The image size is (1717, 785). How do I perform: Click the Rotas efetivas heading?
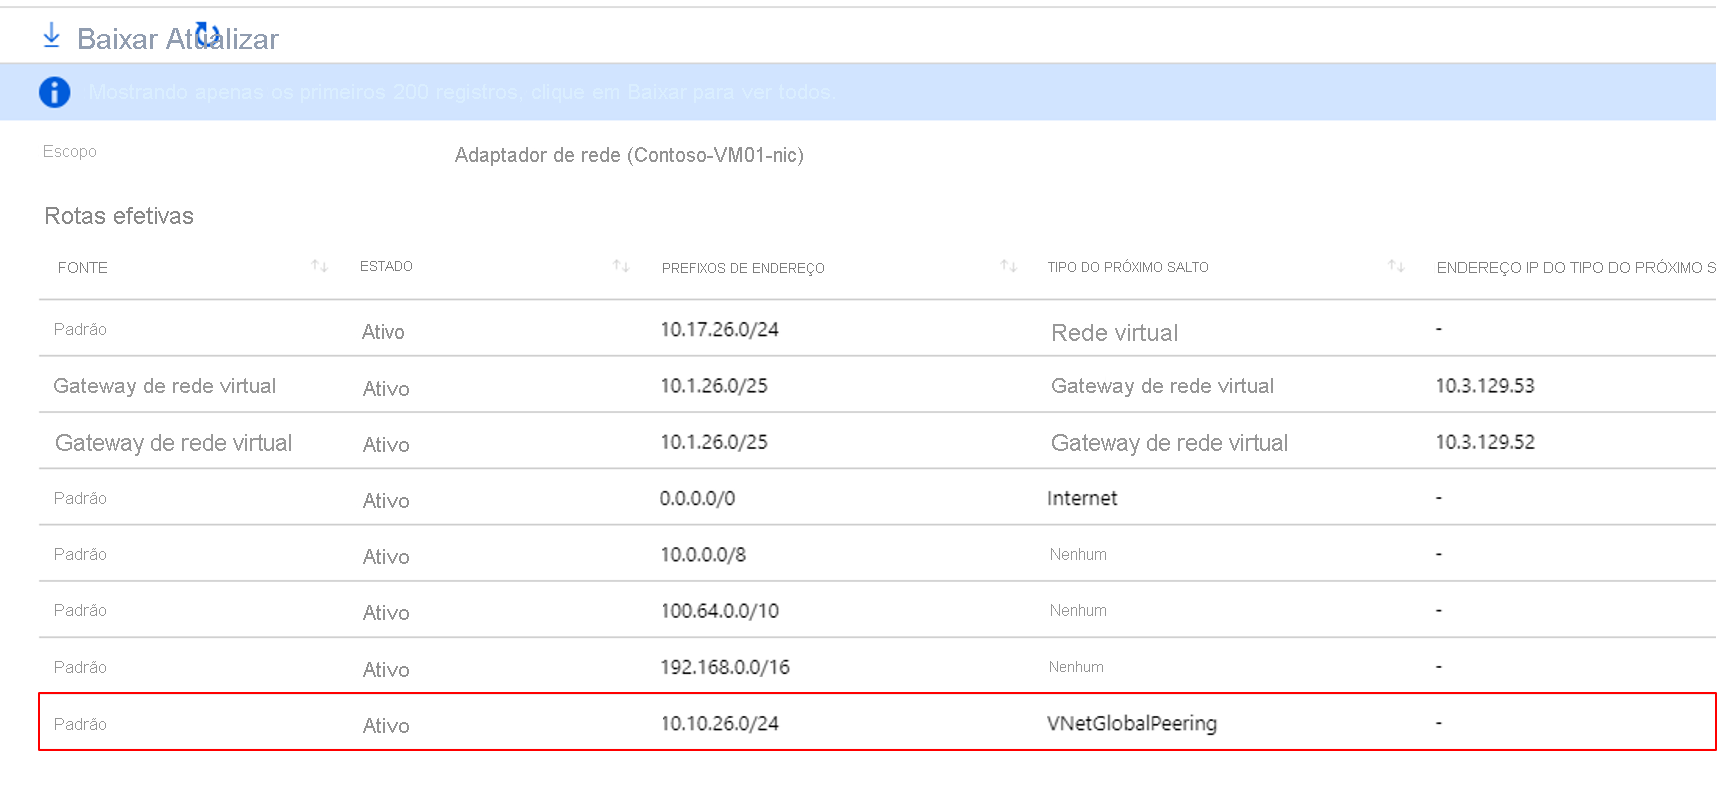(x=119, y=216)
